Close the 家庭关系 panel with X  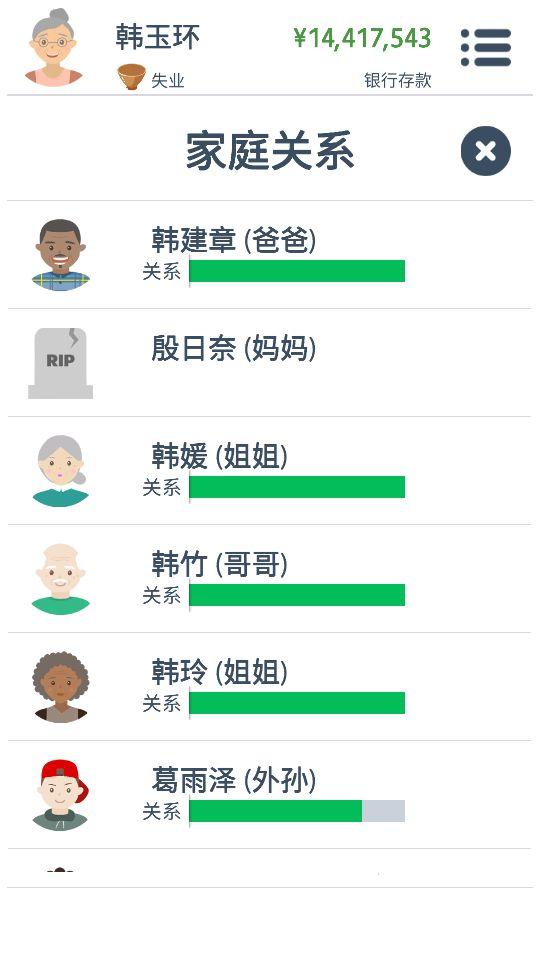tap(486, 151)
